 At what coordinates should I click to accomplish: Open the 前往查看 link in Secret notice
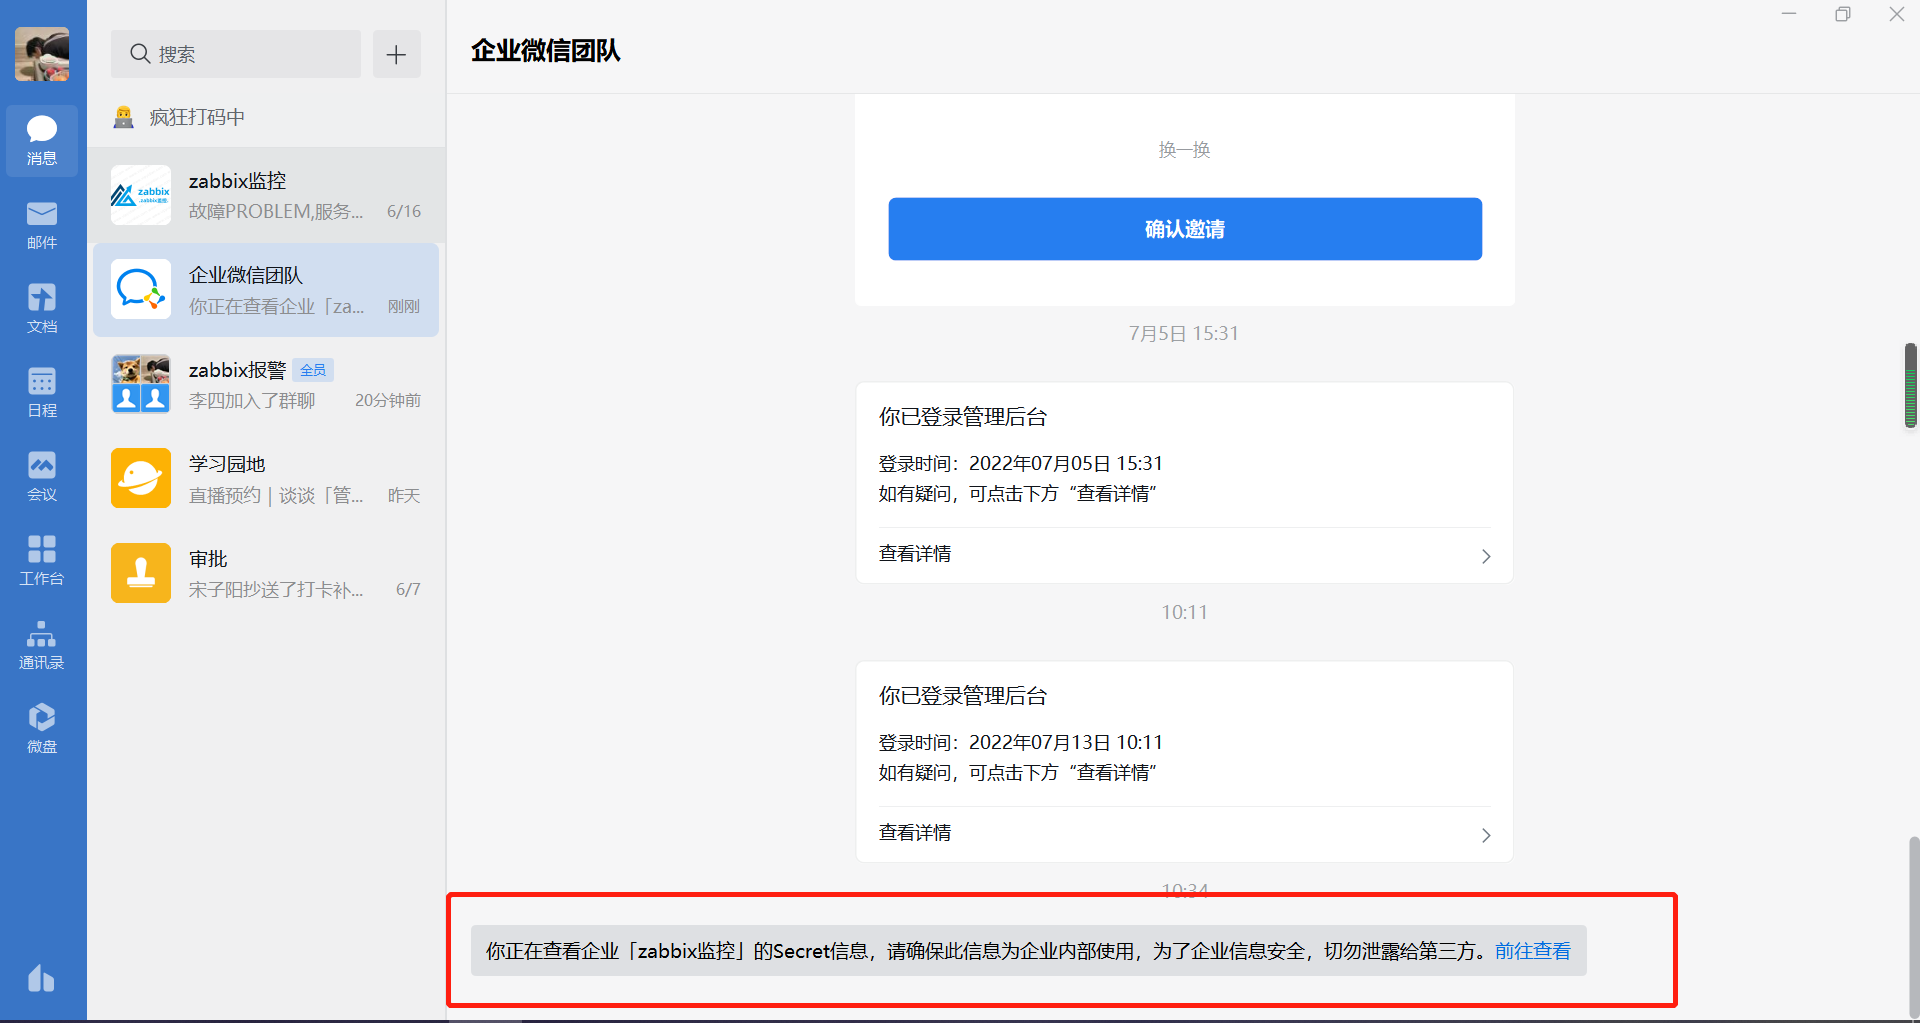[x=1533, y=951]
